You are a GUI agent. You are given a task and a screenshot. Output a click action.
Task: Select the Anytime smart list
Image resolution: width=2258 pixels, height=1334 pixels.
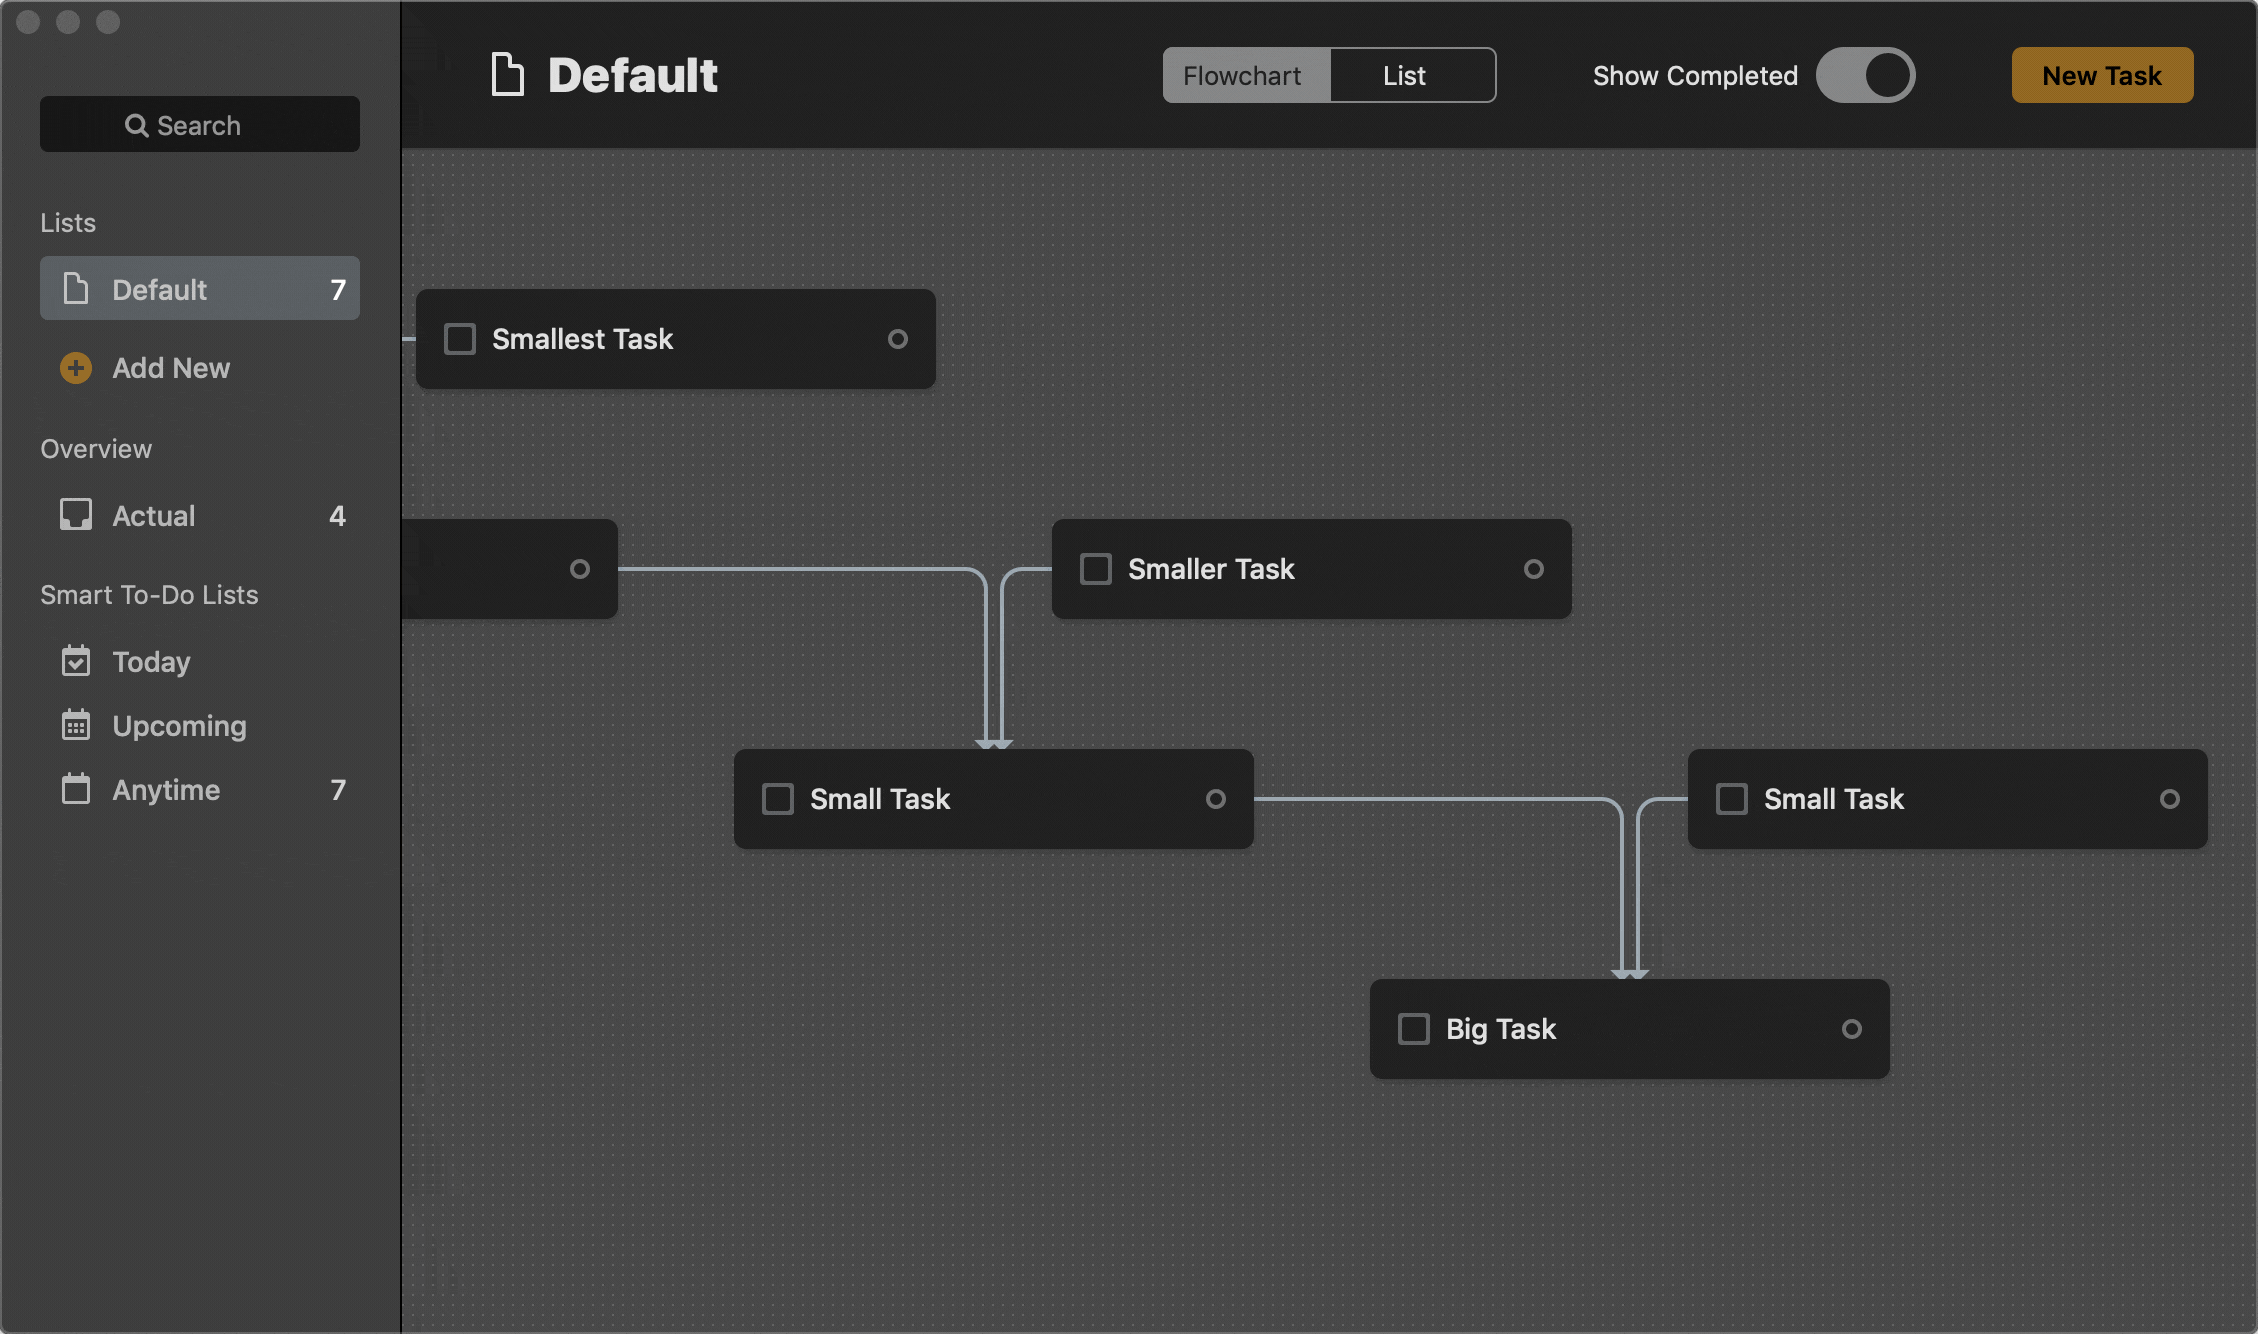165,789
